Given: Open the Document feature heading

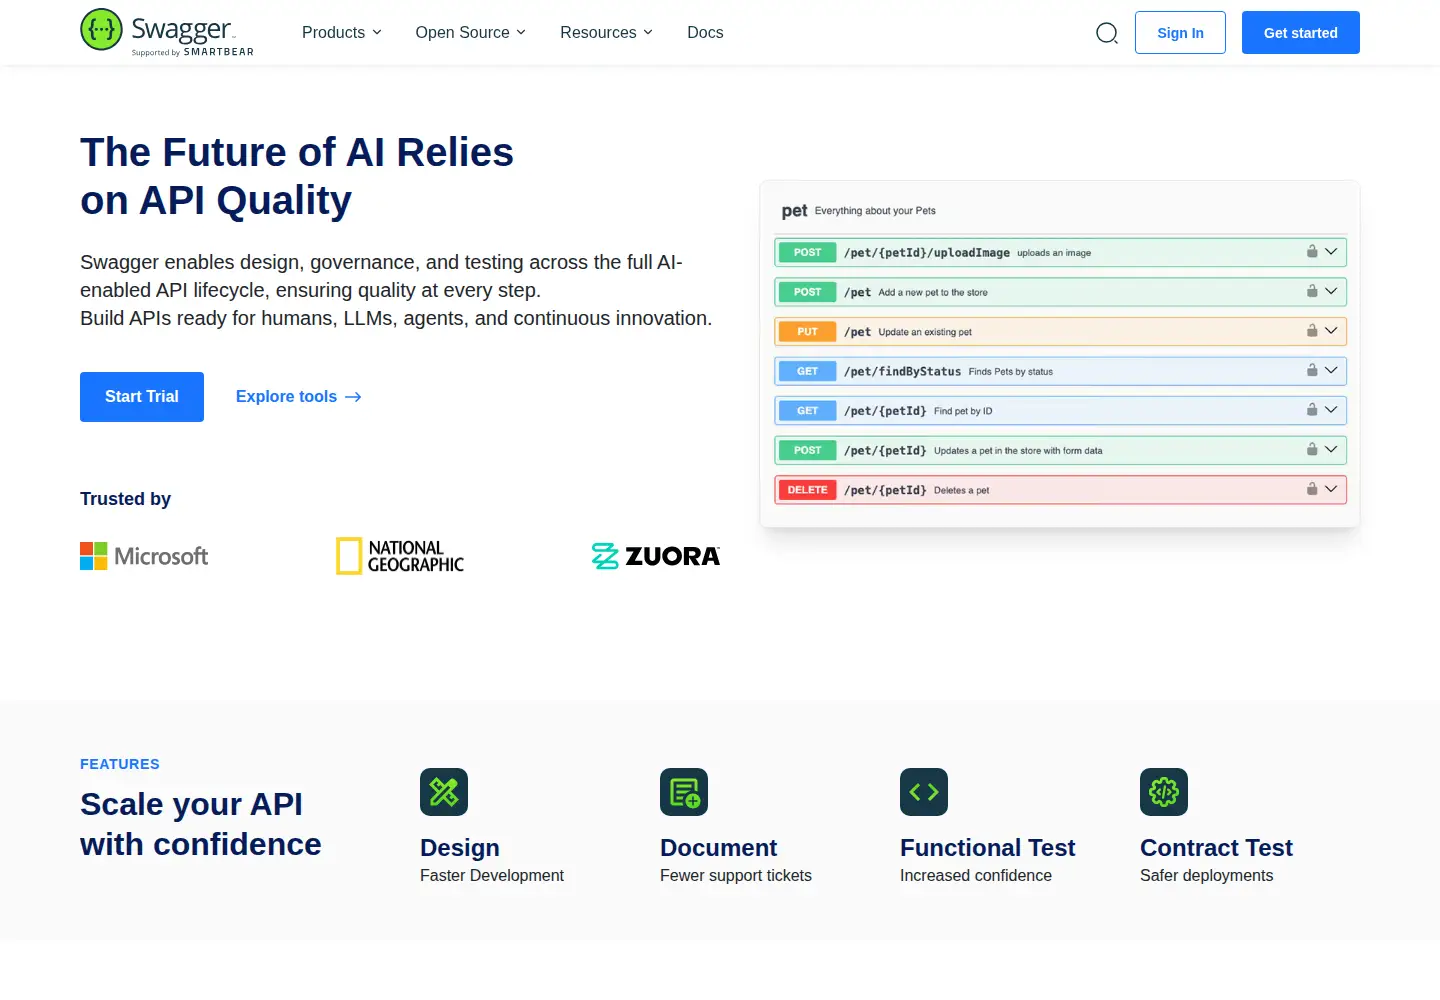Looking at the screenshot, I should (x=718, y=848).
